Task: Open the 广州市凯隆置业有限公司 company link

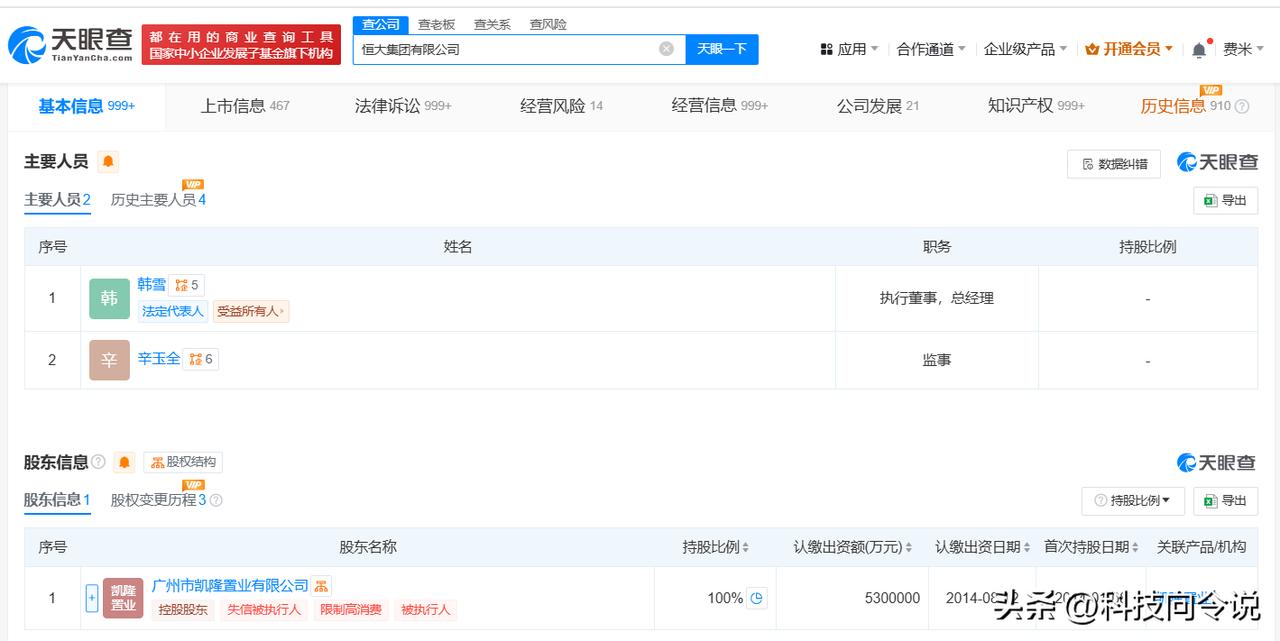Action: tap(230, 586)
